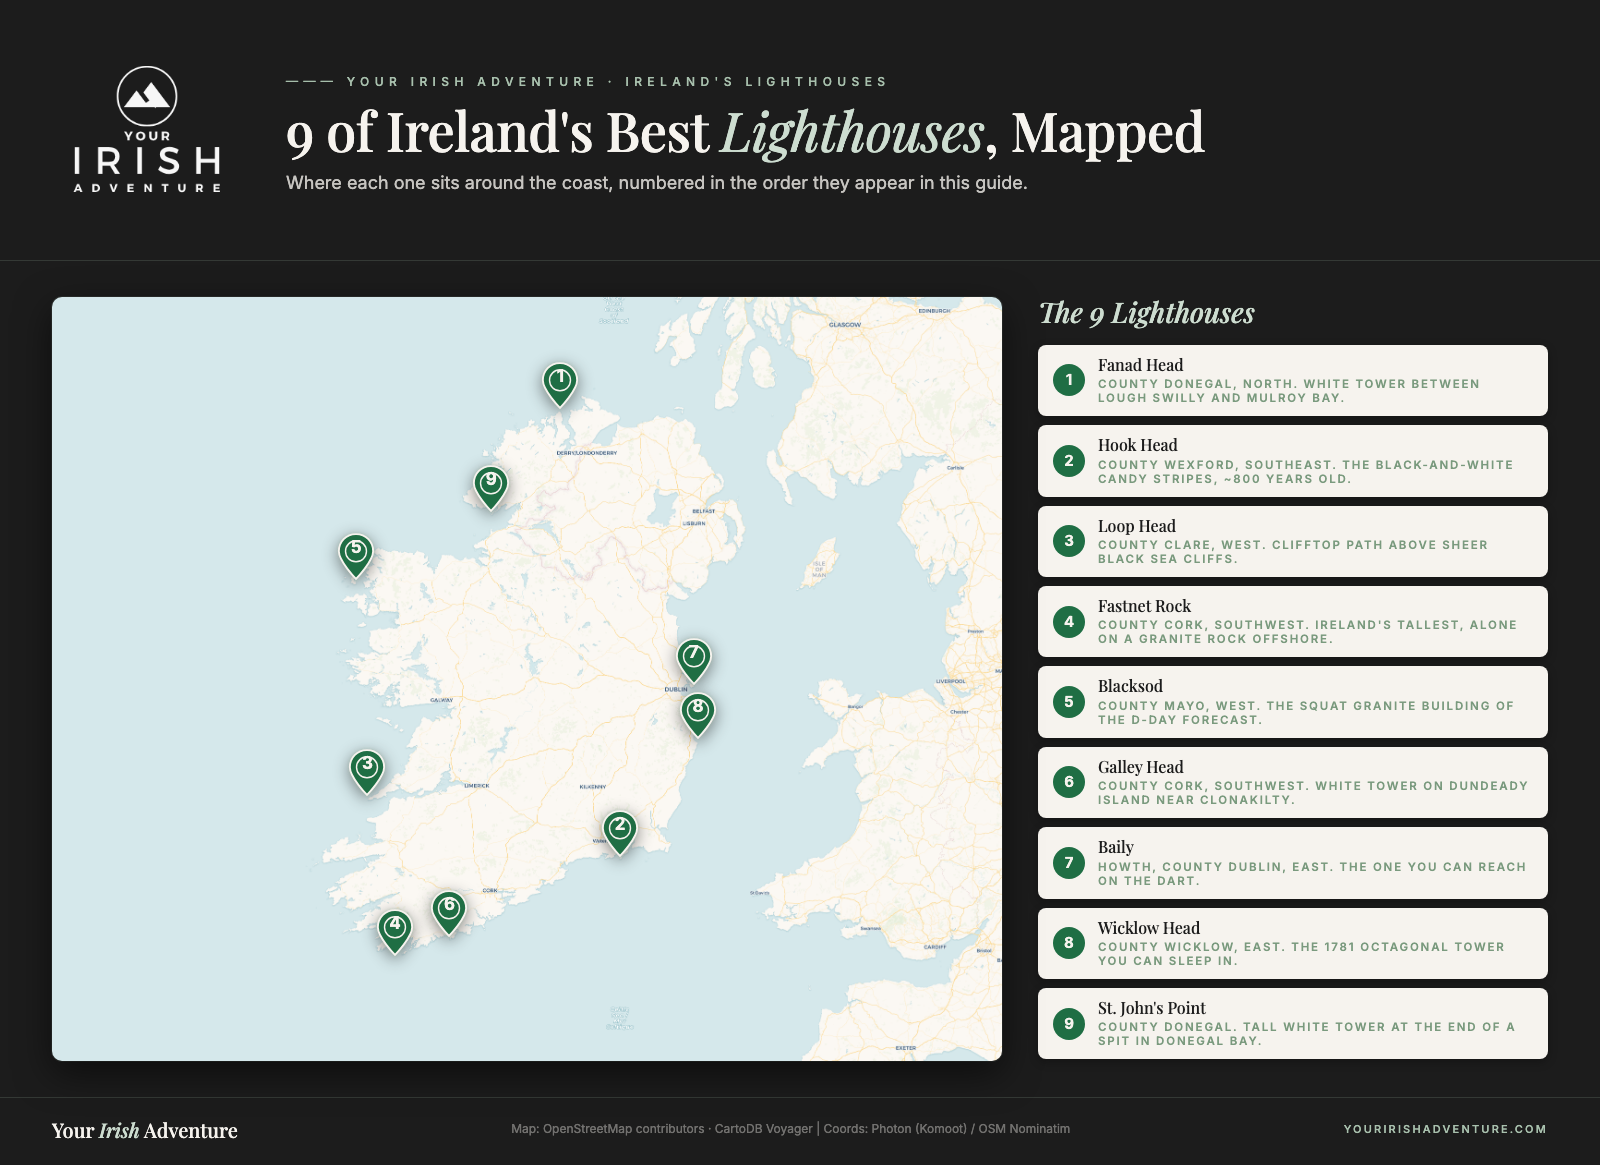The height and width of the screenshot is (1165, 1600).
Task: Click green number 8 badge beside Wicklow Head
Action: pos(1069,943)
